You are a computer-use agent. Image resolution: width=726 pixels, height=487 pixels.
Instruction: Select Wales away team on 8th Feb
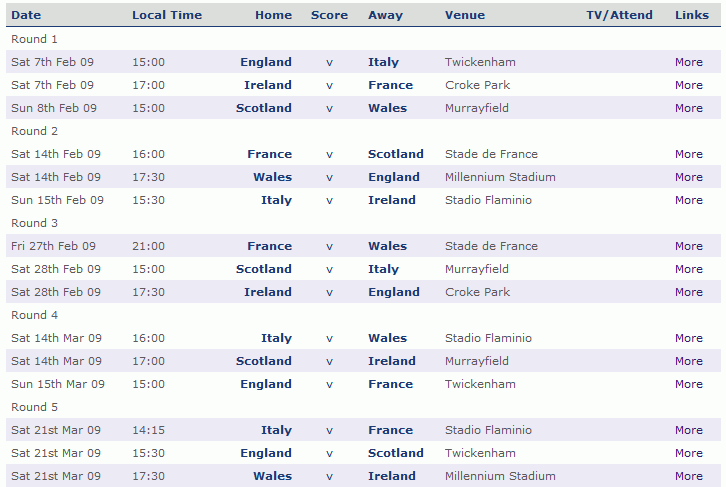pyautogui.click(x=388, y=108)
